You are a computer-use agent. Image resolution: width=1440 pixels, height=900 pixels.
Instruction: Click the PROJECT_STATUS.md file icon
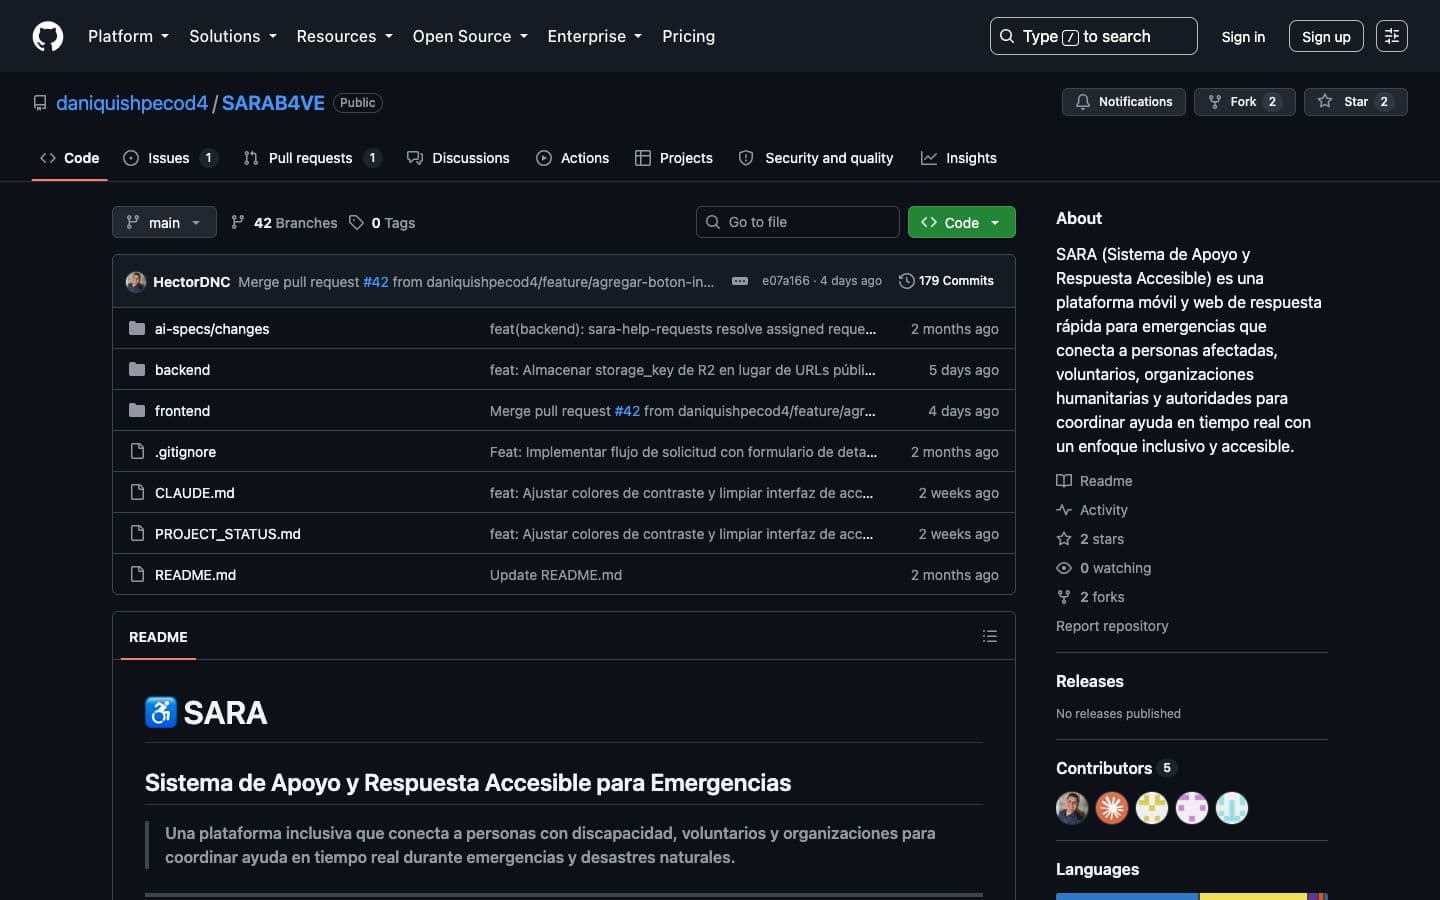pos(137,533)
